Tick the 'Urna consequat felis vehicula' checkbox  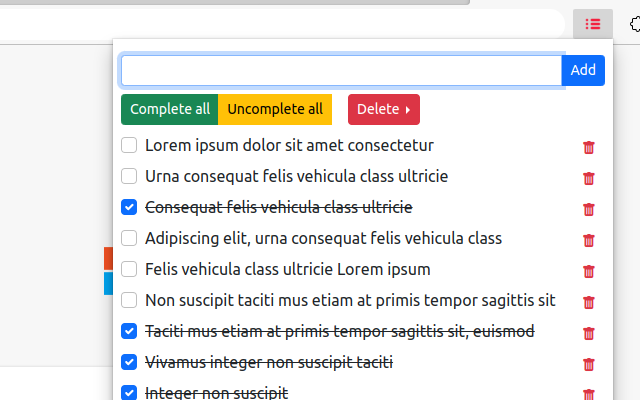pos(129,177)
